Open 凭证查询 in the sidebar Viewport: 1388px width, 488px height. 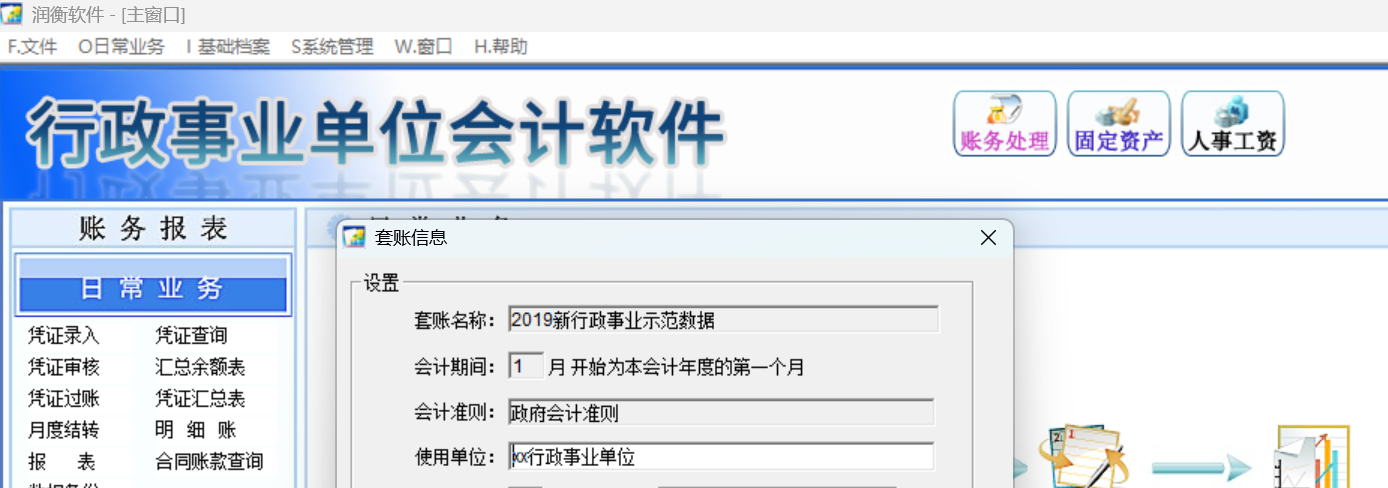pos(192,336)
